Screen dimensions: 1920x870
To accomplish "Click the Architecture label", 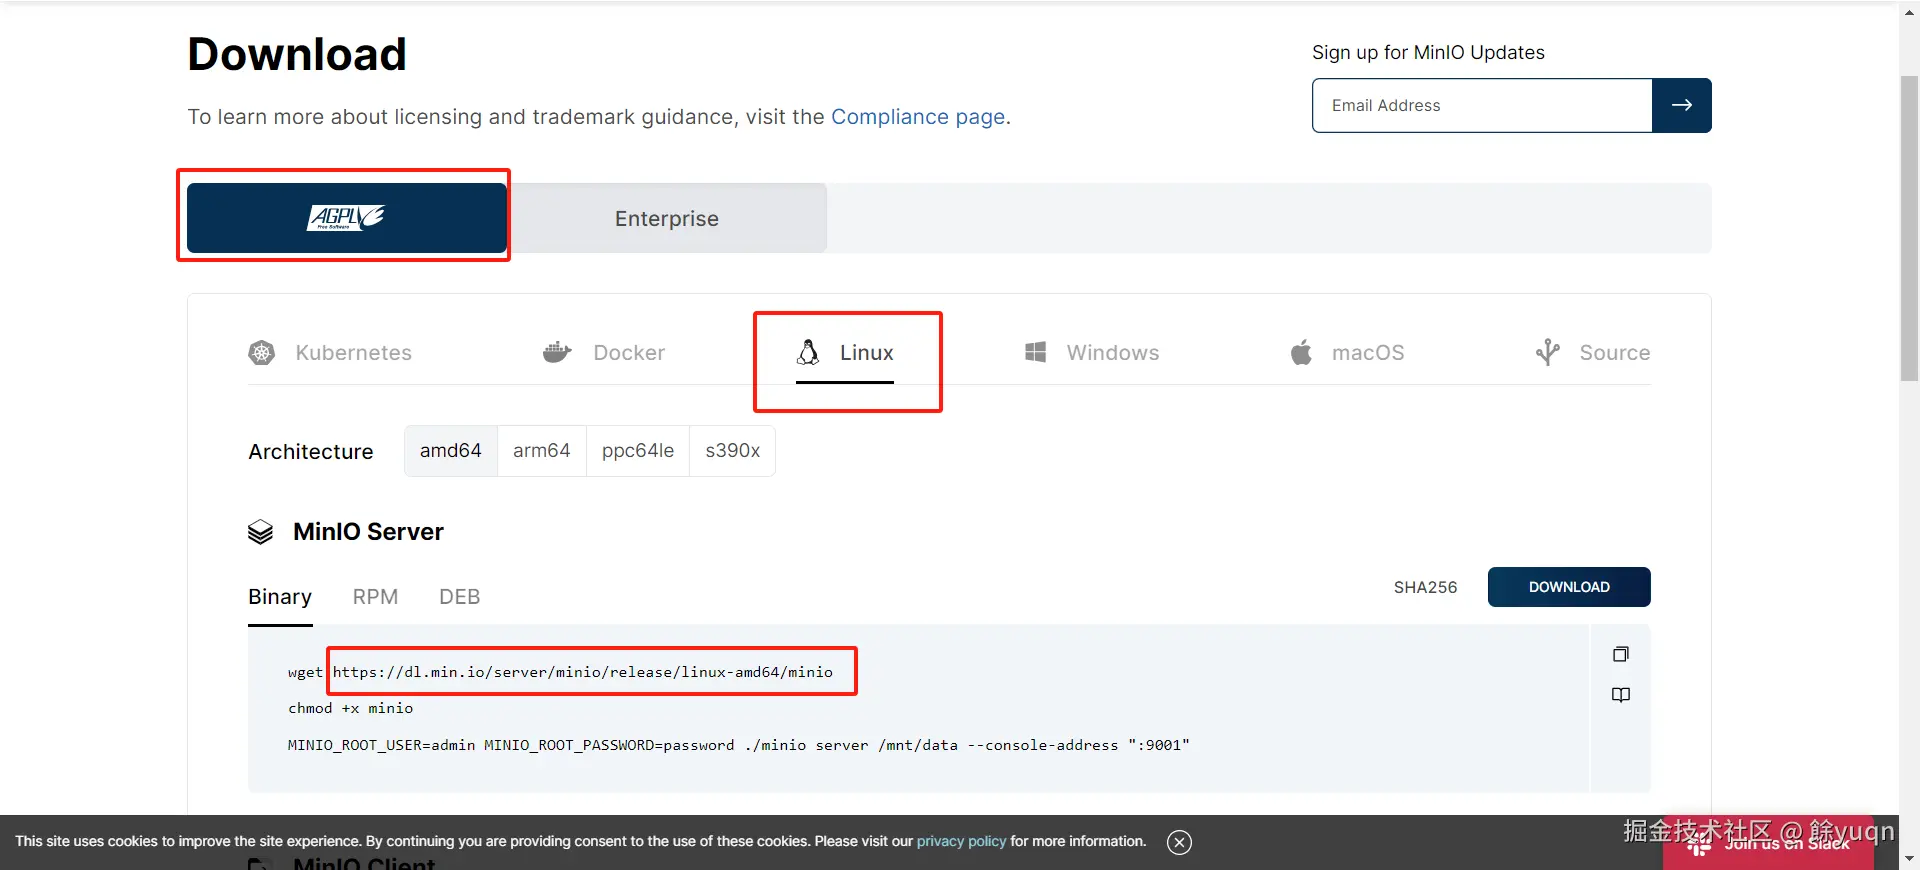I will [x=311, y=452].
